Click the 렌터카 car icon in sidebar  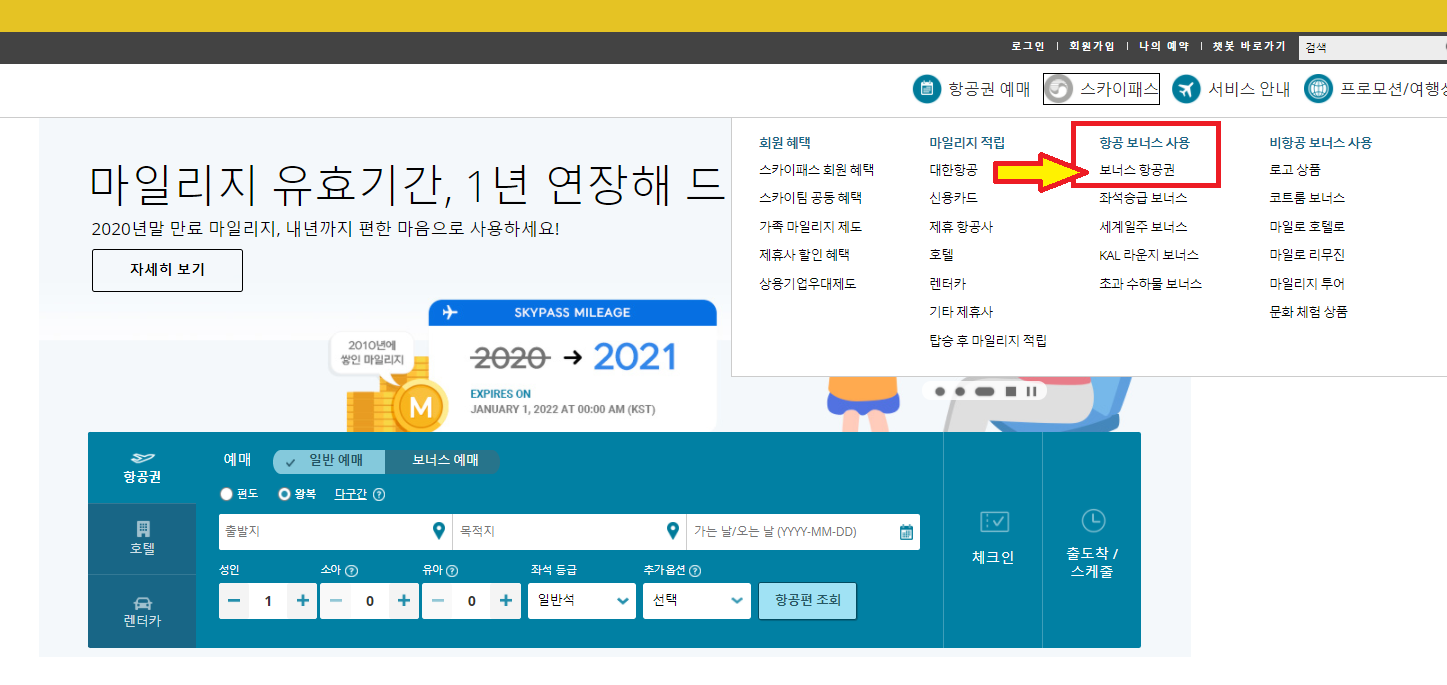tap(142, 603)
